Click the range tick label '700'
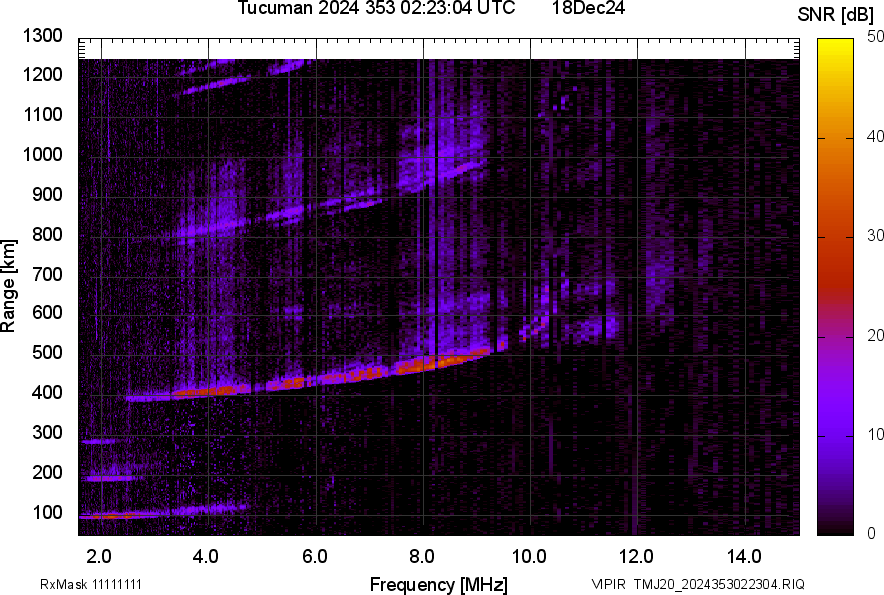Image resolution: width=884 pixels, height=595 pixels. coord(47,274)
